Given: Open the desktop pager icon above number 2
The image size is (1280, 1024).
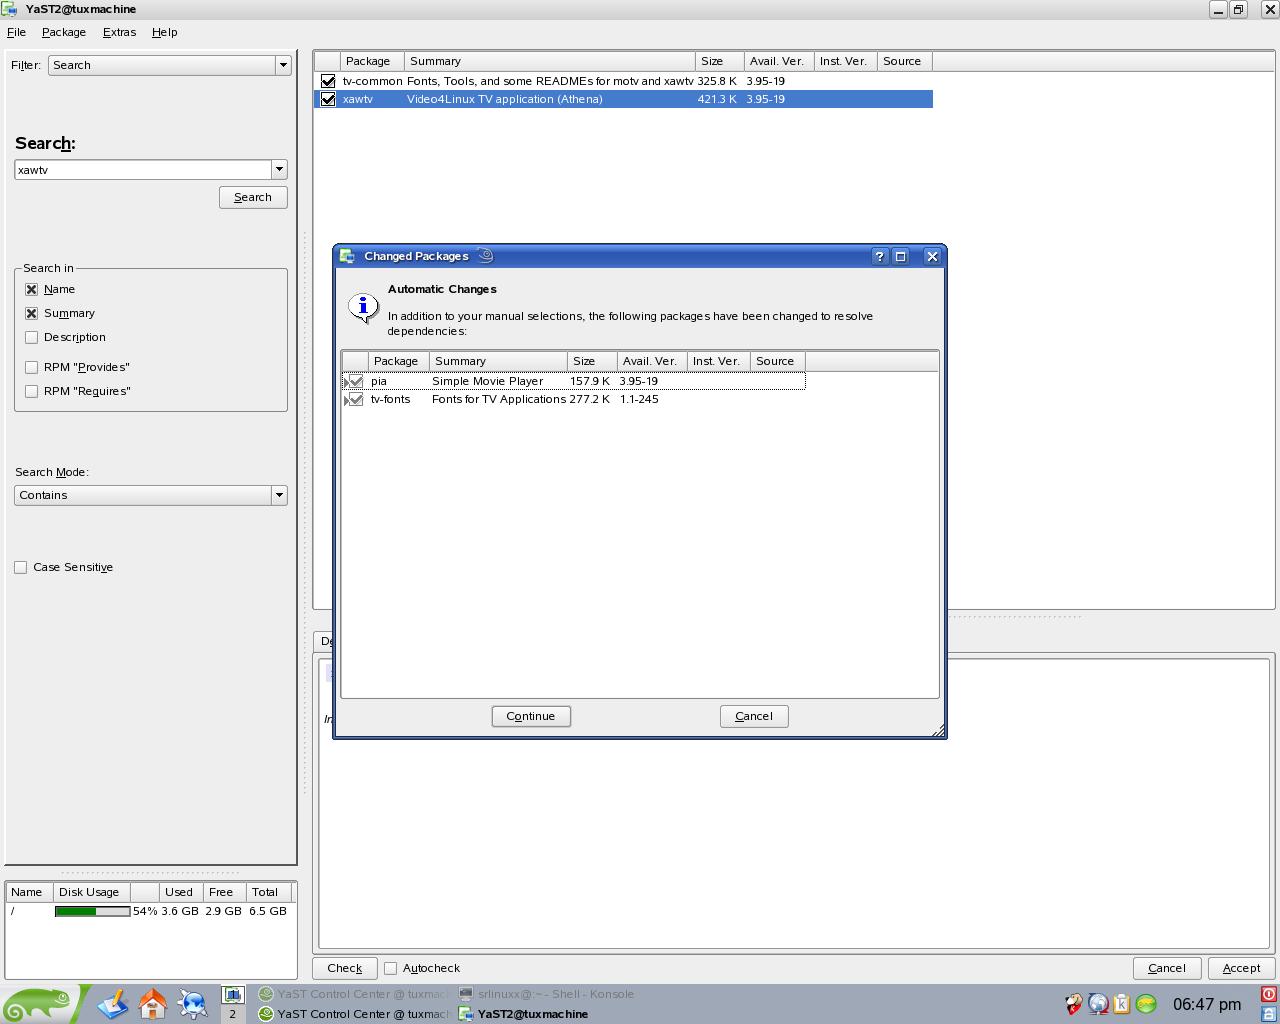Looking at the screenshot, I should (233, 994).
